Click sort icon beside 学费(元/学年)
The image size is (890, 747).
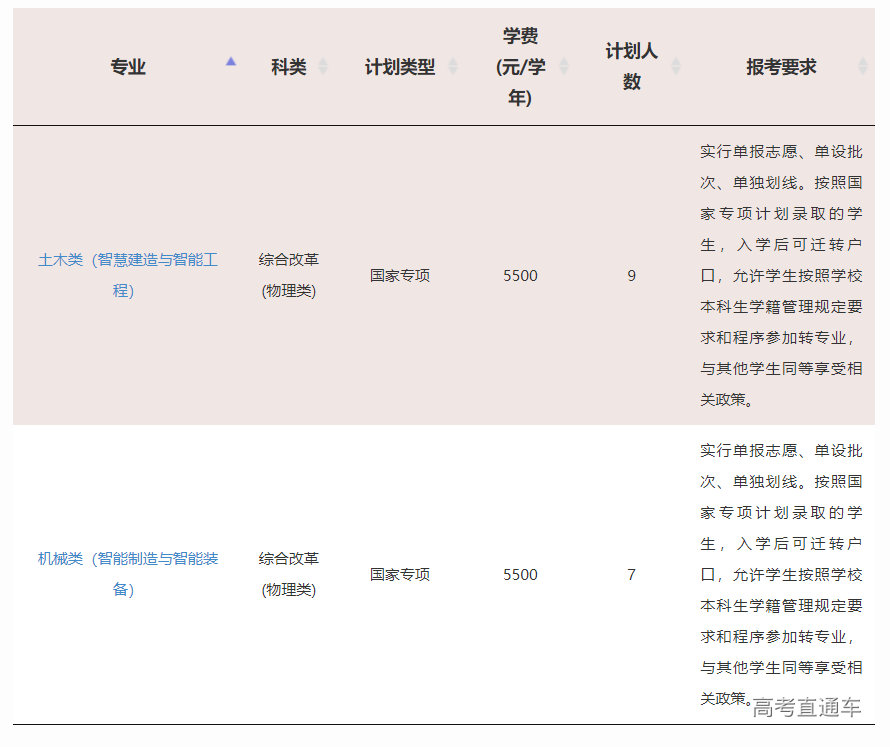point(564,67)
